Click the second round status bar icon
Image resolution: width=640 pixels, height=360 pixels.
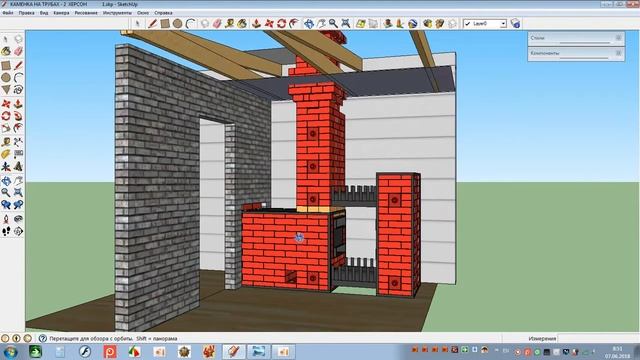click(16, 338)
